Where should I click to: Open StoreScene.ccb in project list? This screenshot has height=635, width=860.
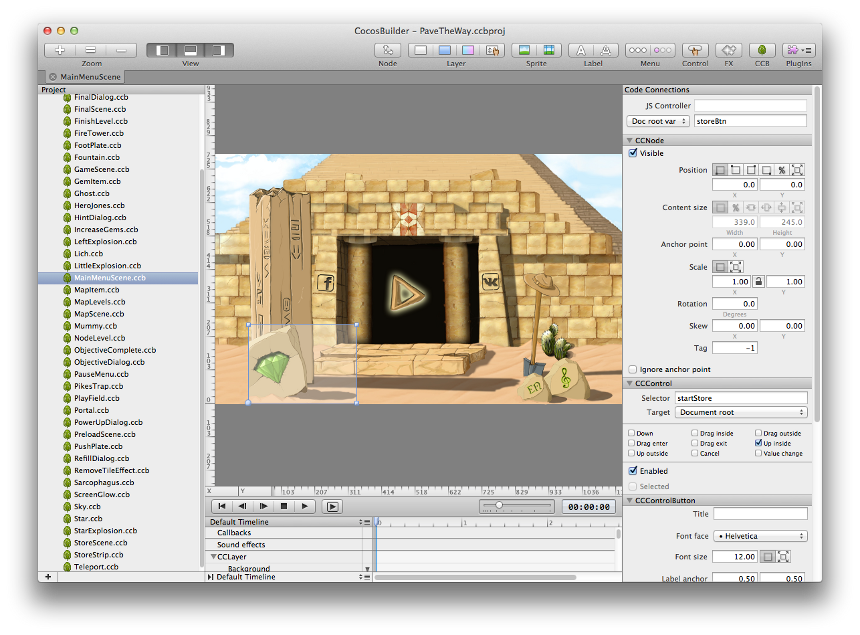(x=100, y=543)
